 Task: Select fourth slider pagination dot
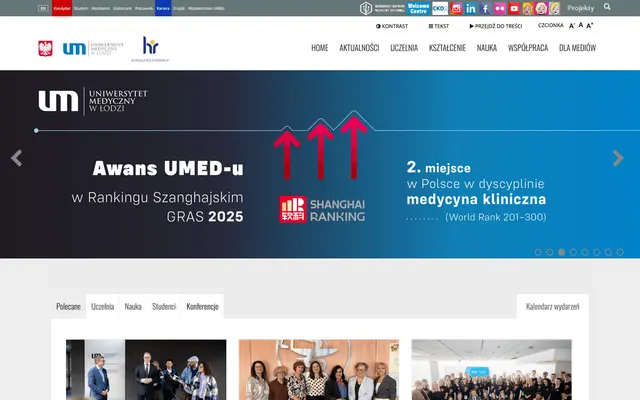pos(573,252)
